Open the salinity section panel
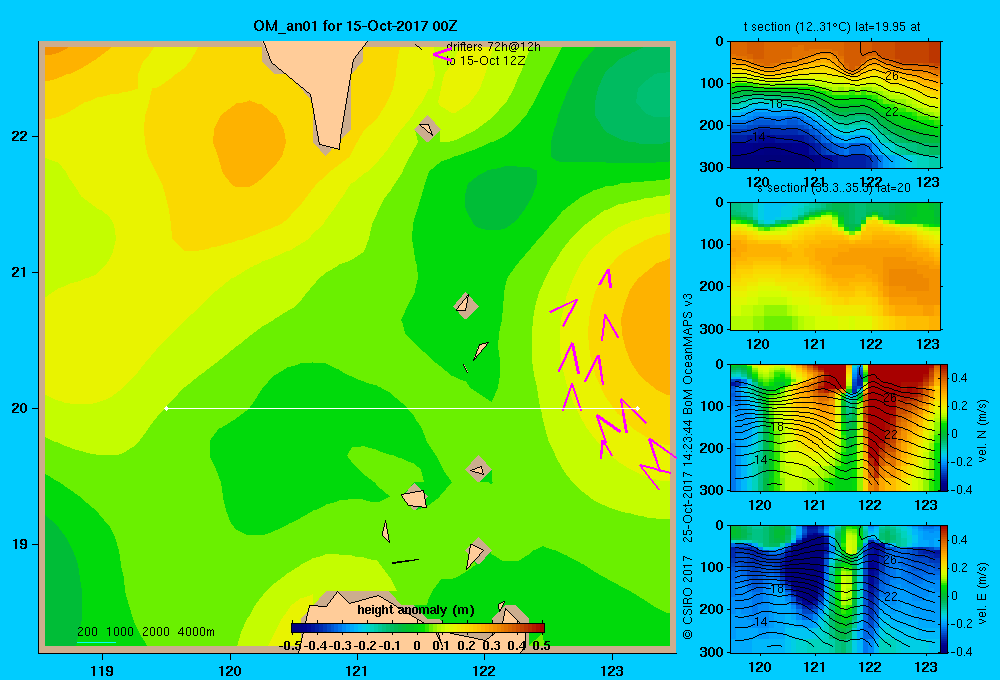 tap(835, 266)
